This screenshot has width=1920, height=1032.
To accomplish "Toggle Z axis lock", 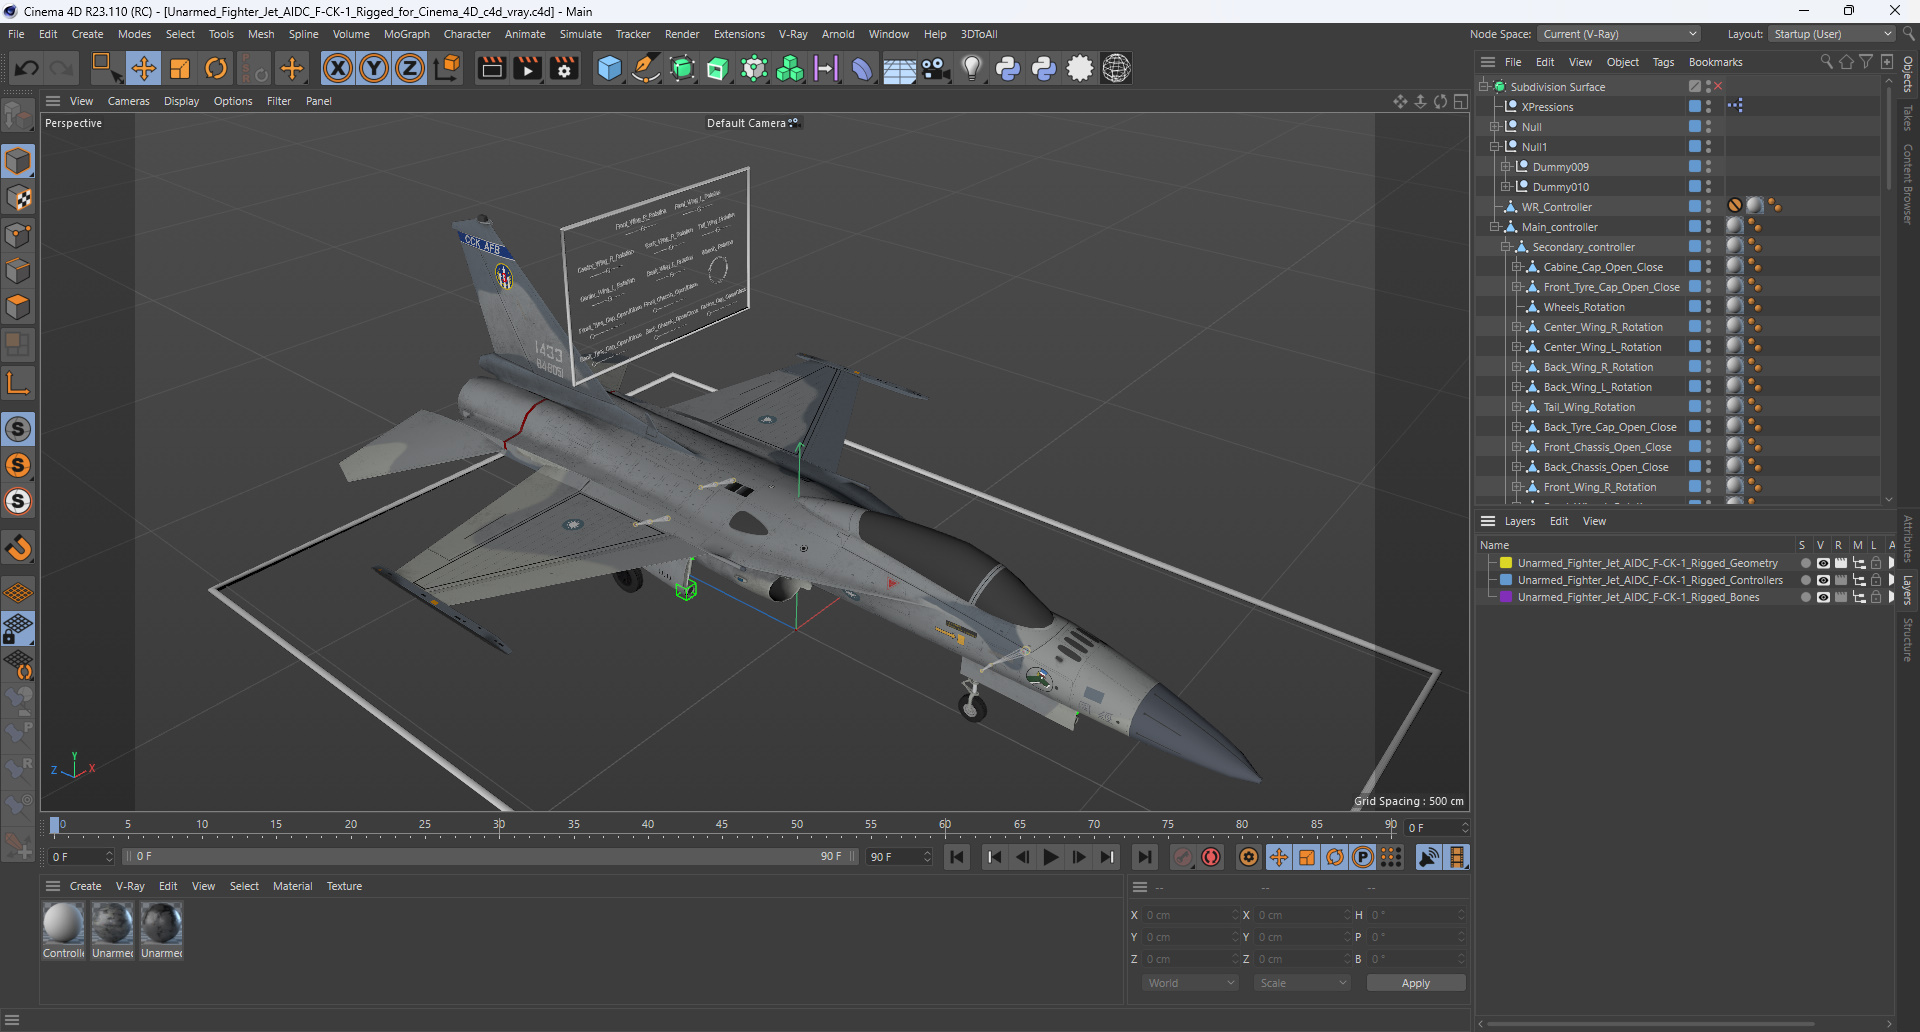I will coord(410,68).
